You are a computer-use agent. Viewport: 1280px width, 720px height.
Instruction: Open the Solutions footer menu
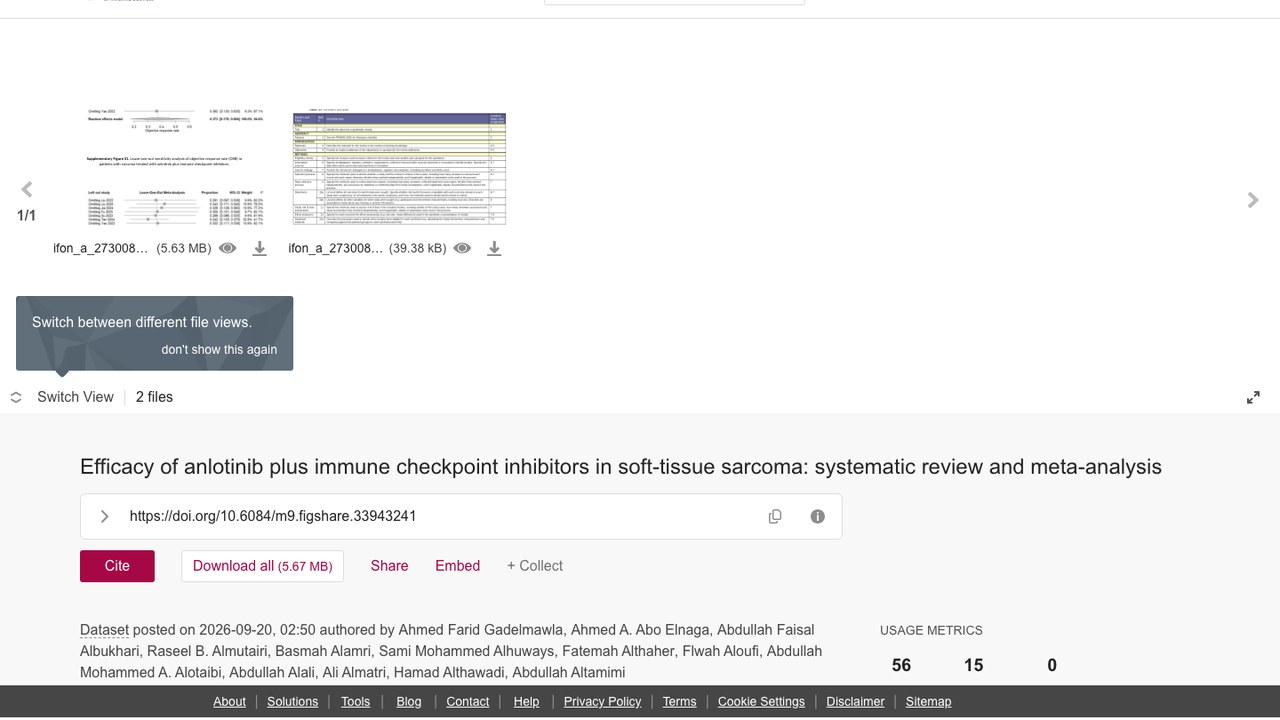point(292,702)
